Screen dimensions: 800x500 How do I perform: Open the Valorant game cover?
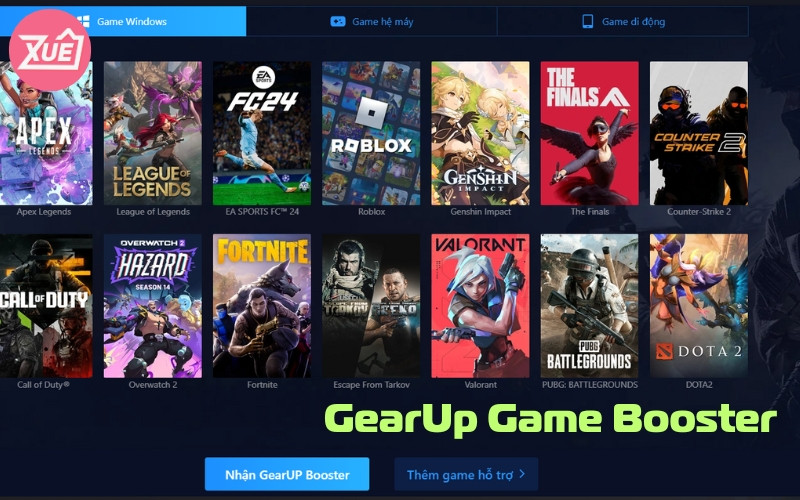point(480,306)
